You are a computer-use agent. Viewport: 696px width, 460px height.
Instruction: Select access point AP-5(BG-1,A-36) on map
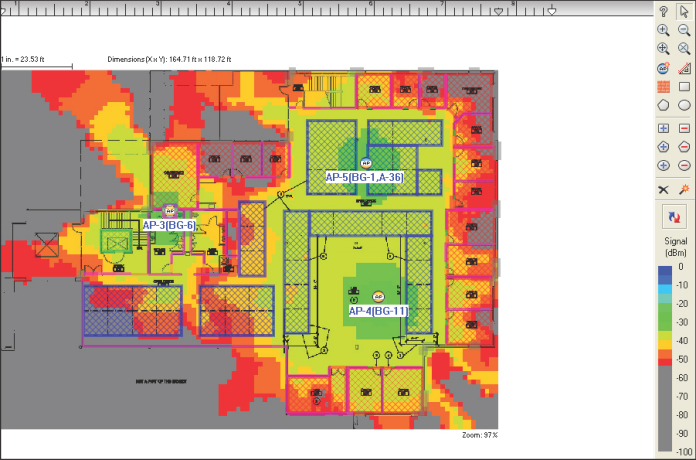click(366, 162)
